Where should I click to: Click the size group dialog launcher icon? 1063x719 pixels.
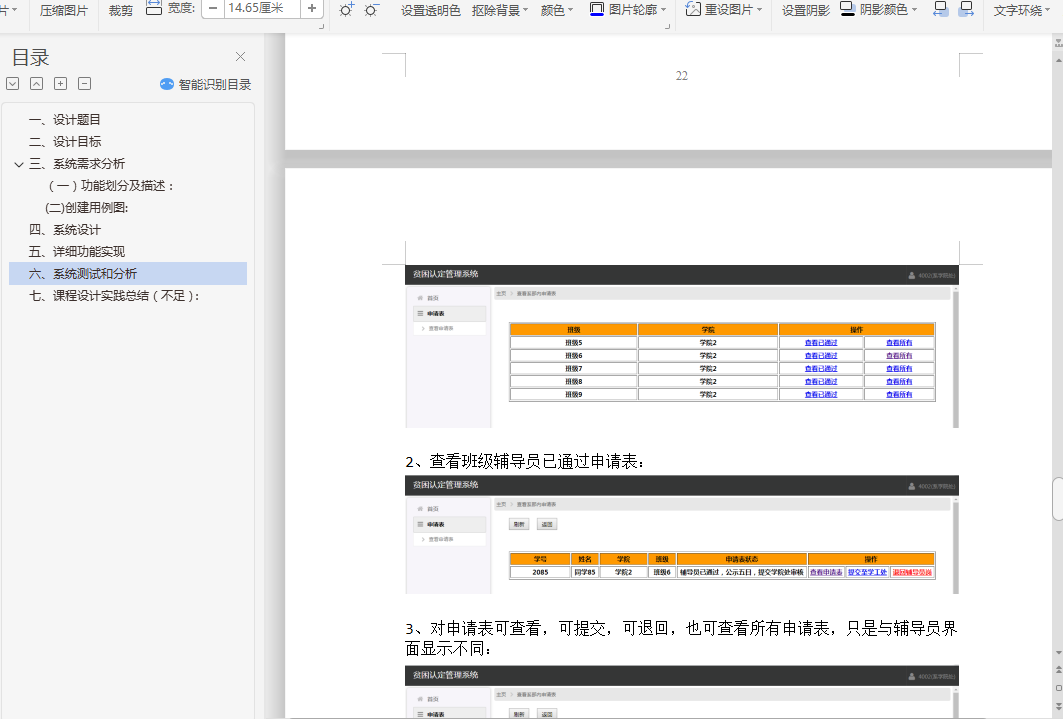click(321, 26)
